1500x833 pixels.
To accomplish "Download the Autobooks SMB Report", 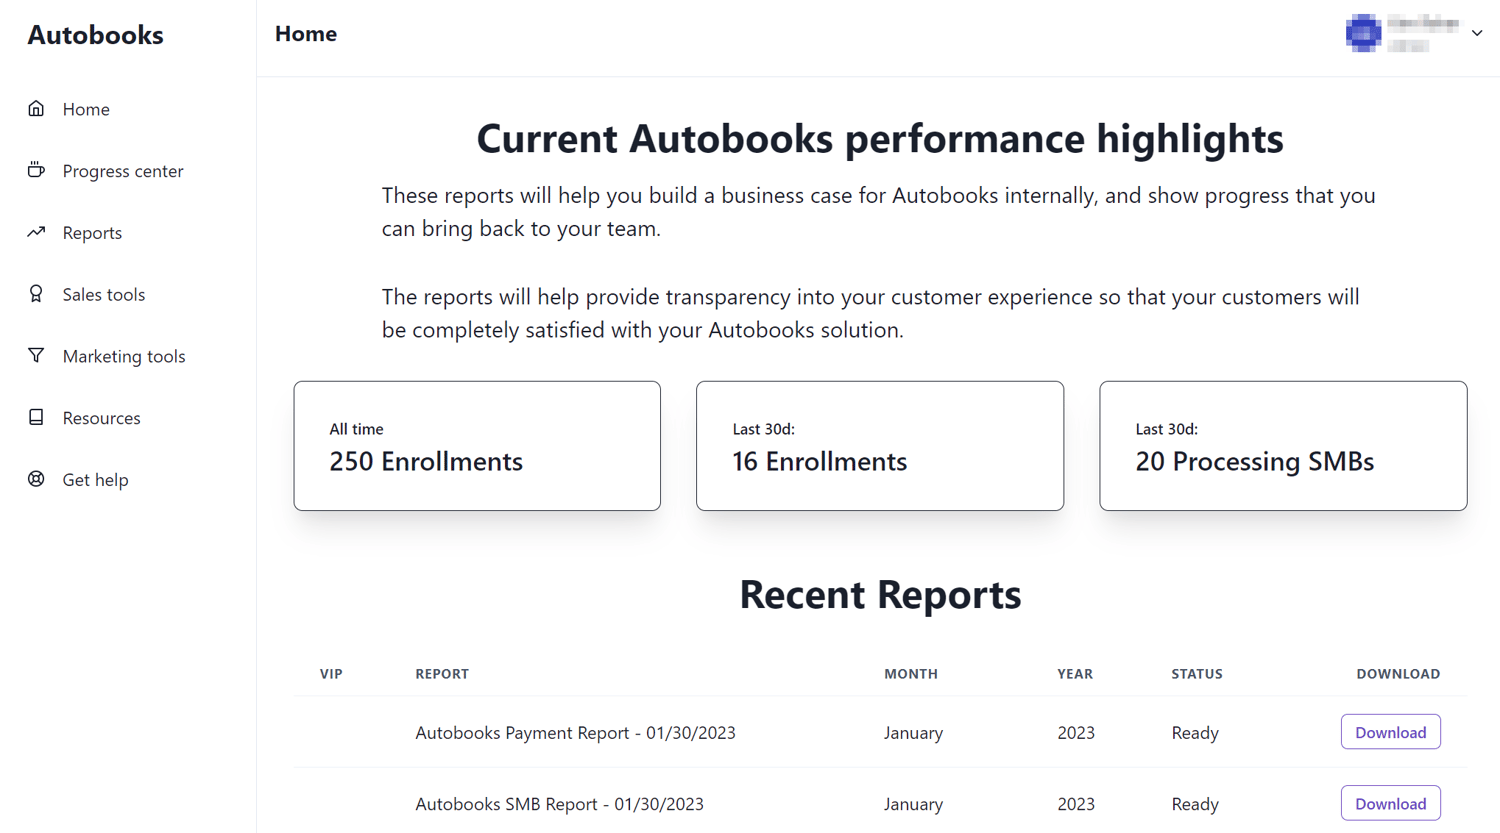I will point(1390,802).
